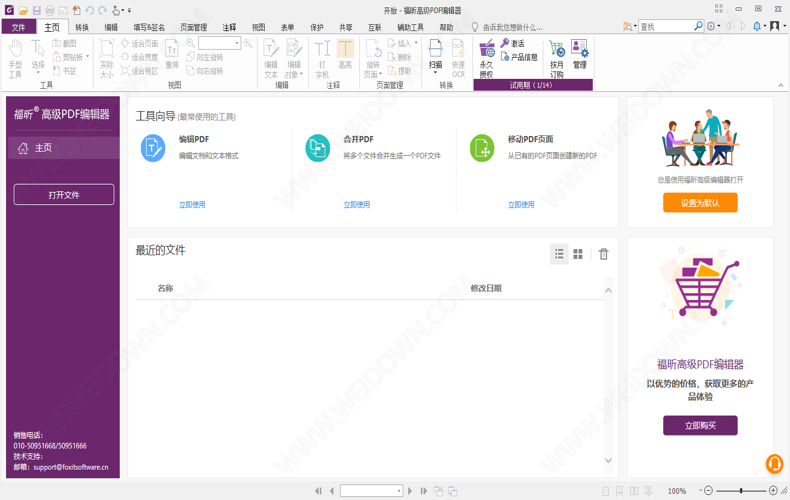
Task: Collapse the ribbon with the chevron
Action: point(781,86)
